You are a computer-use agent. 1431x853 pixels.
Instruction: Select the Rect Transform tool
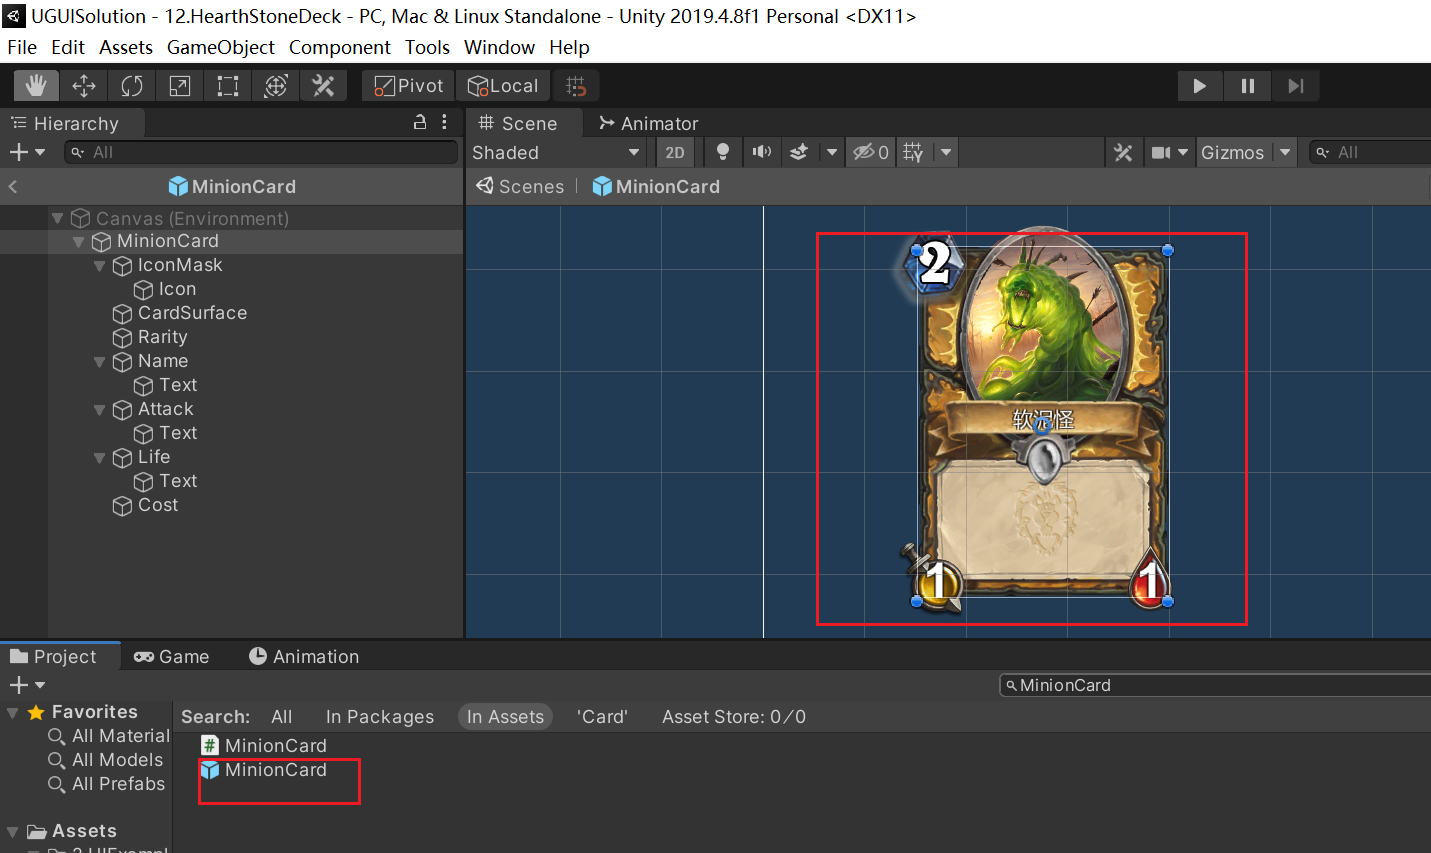[228, 86]
